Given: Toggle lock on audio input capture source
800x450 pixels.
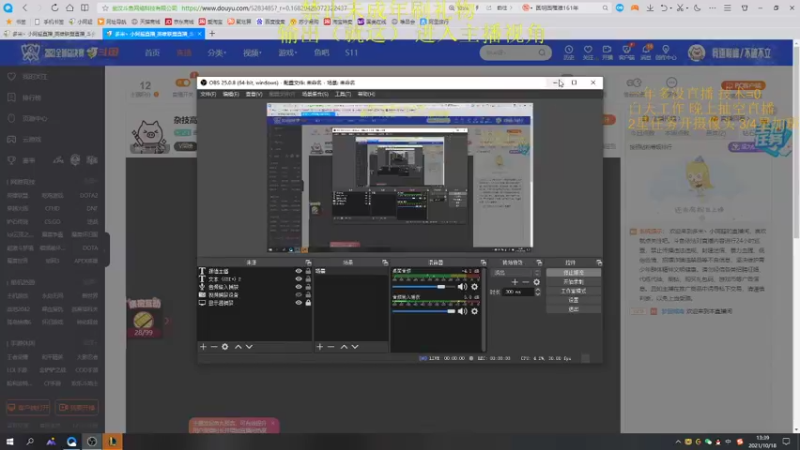Looking at the screenshot, I should pyautogui.click(x=308, y=287).
